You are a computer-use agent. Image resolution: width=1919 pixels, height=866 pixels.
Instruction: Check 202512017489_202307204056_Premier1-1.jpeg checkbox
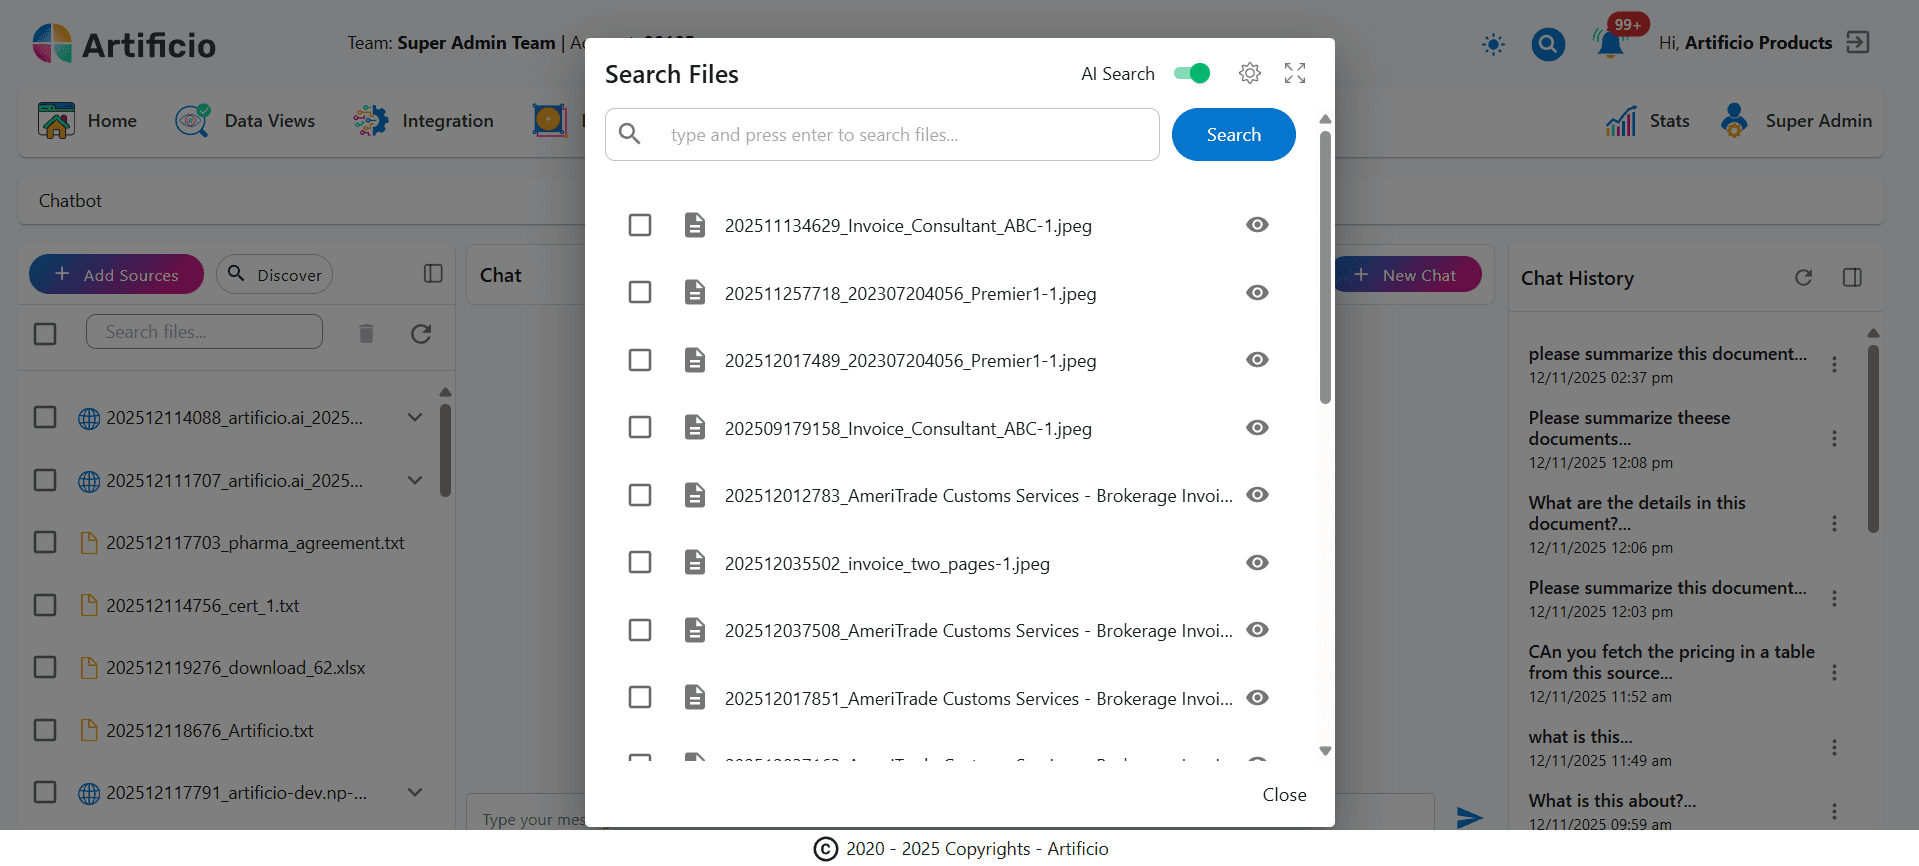tap(640, 360)
